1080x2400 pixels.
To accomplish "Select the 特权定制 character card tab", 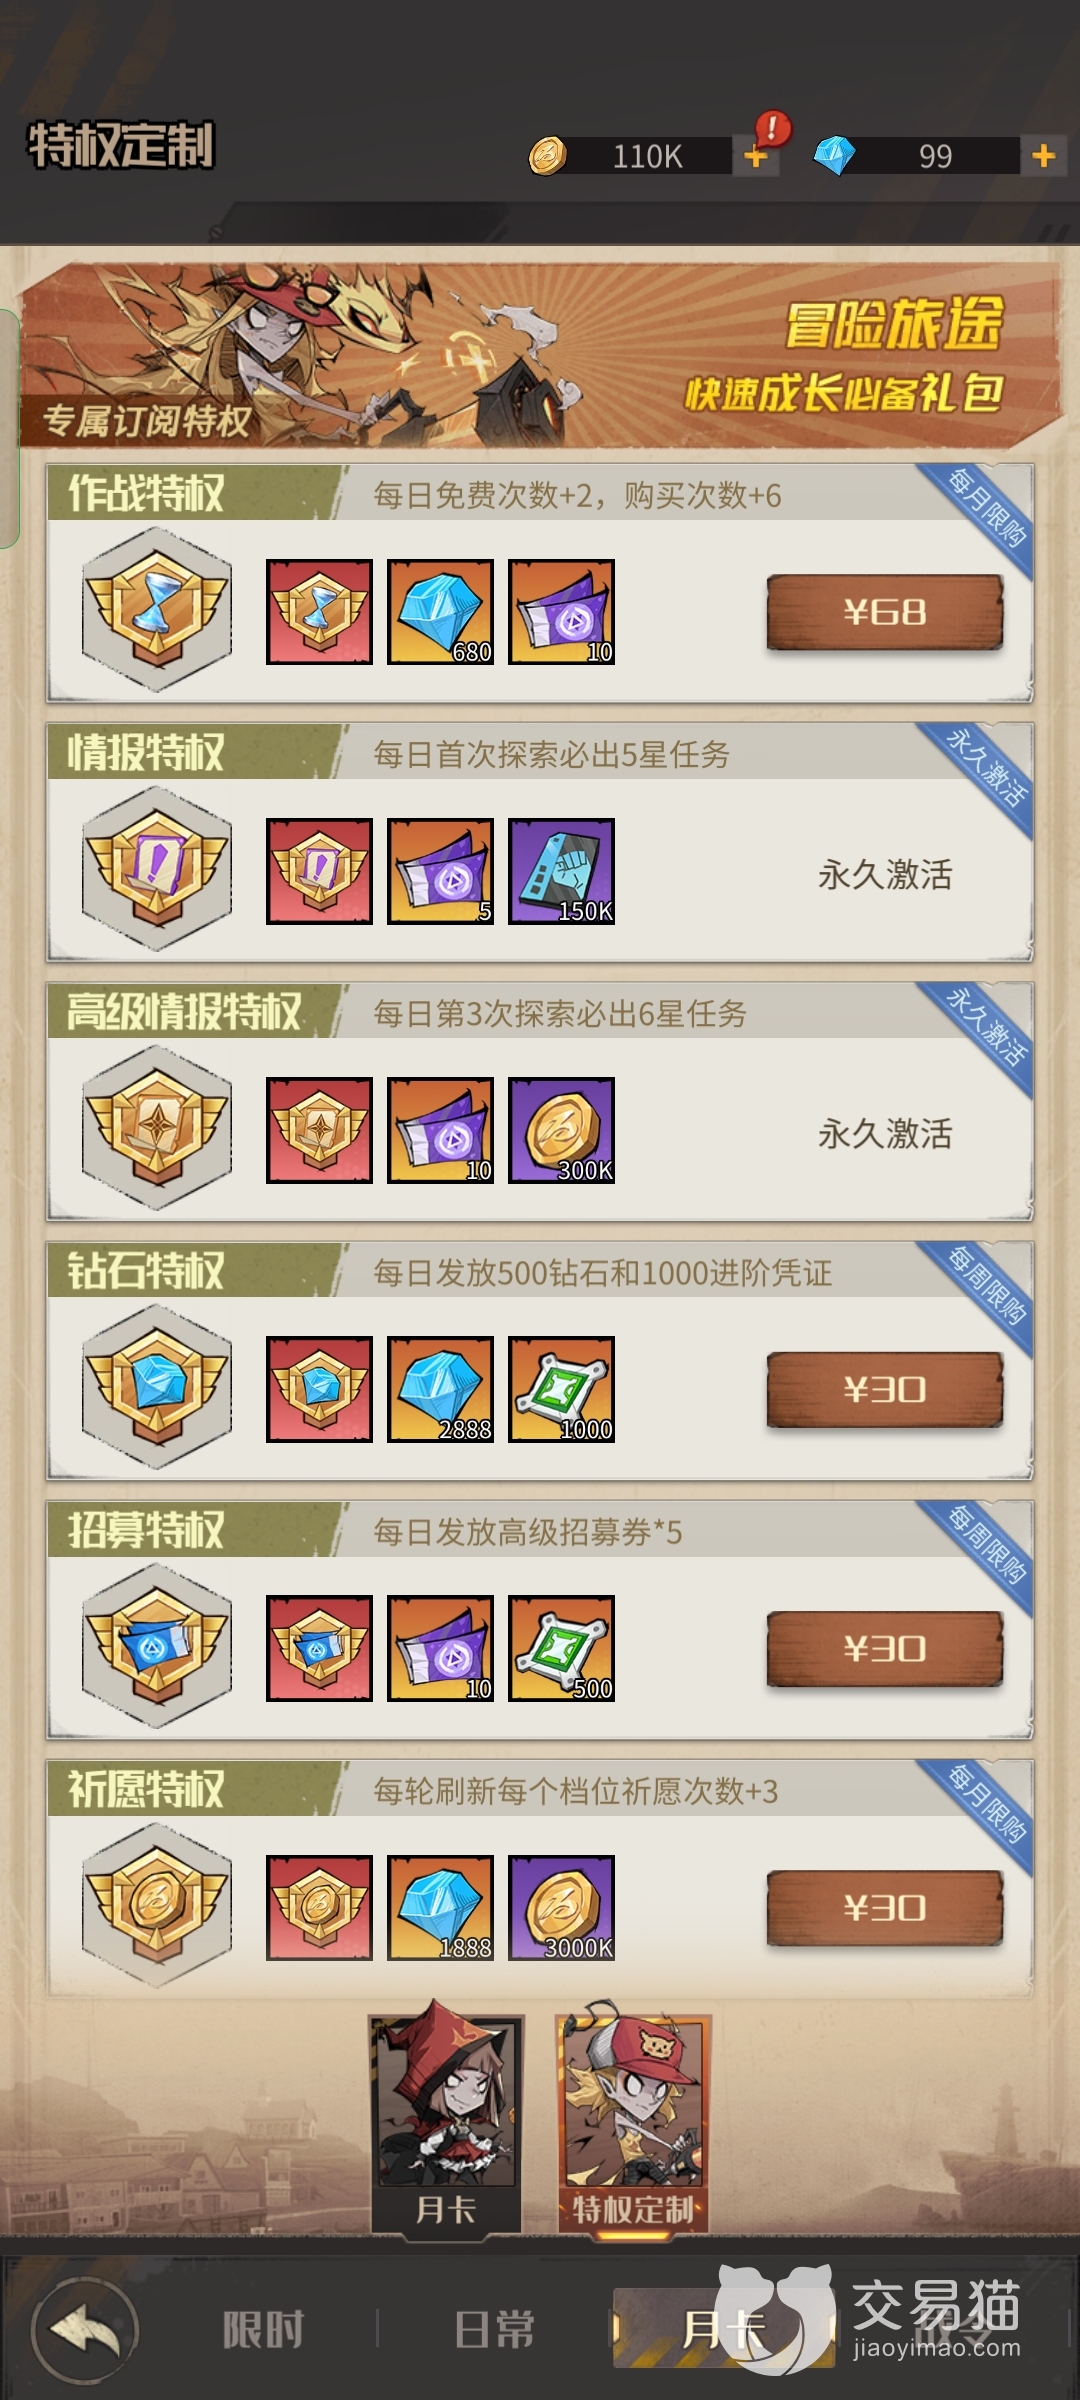I will (x=634, y=2118).
